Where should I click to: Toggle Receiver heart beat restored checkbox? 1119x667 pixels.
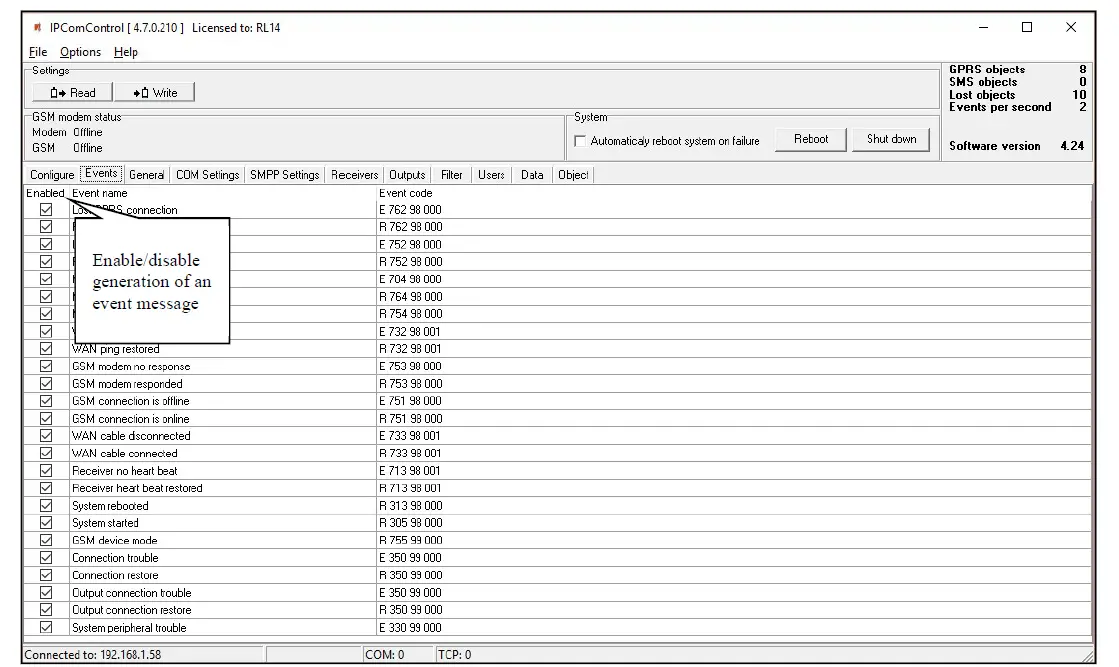(x=46, y=488)
